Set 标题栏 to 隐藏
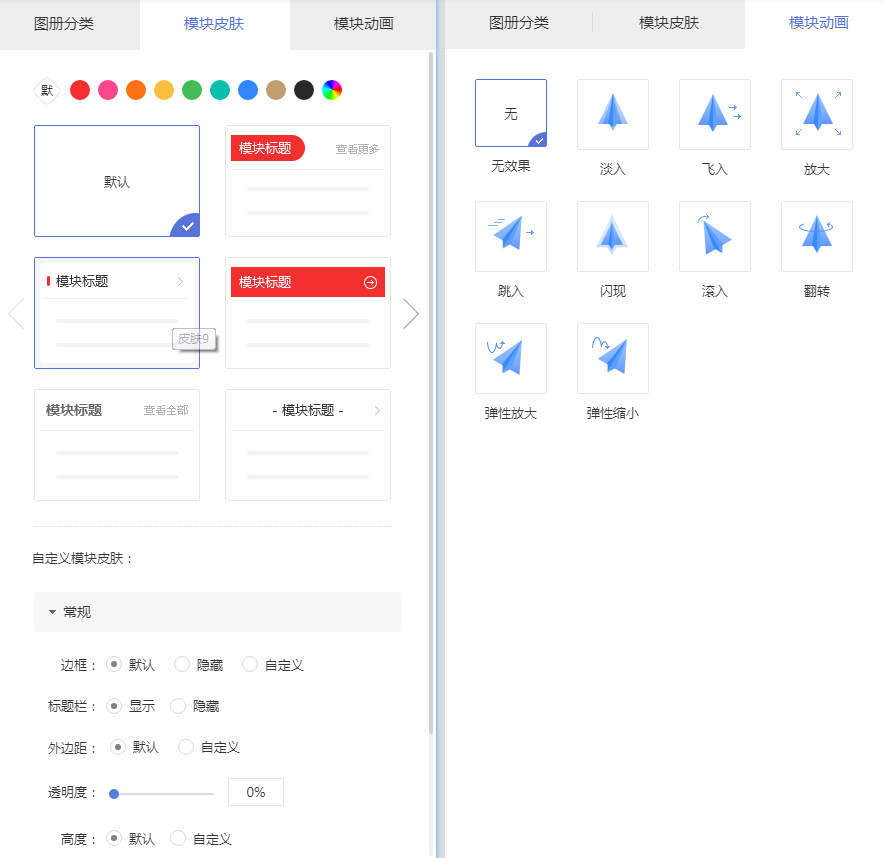Screen dimensions: 884x858 pos(178,706)
